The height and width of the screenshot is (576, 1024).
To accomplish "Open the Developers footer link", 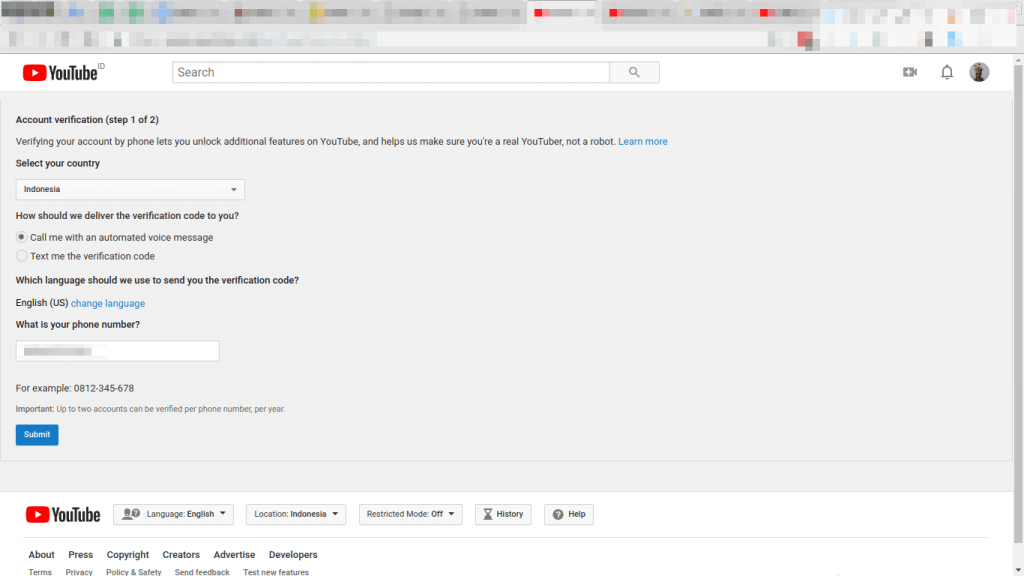I will (293, 554).
